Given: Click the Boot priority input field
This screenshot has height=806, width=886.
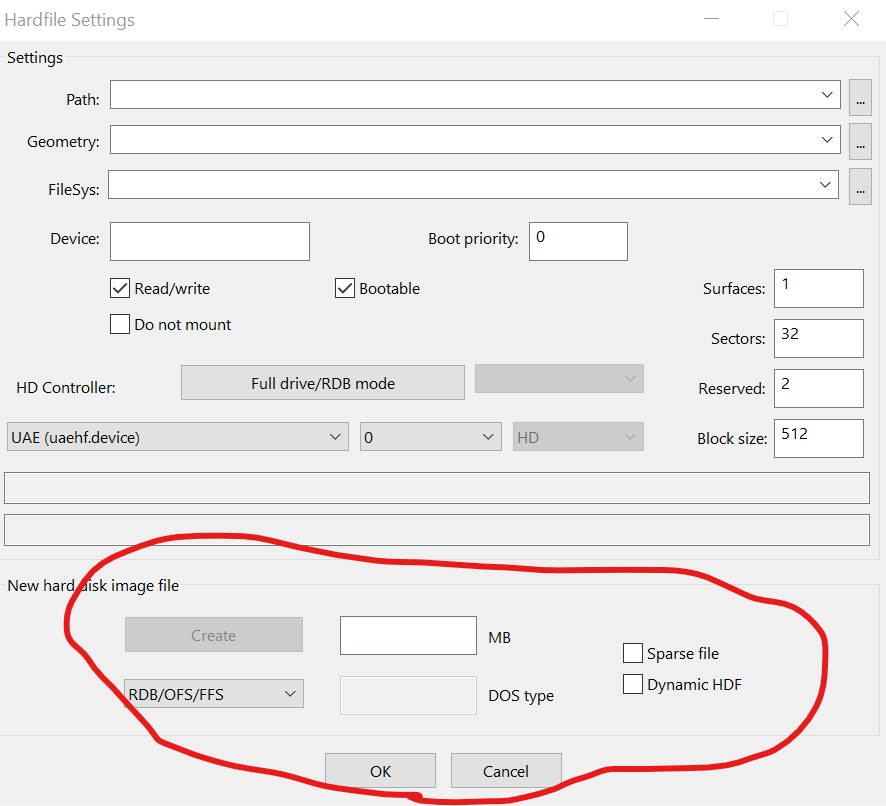Looking at the screenshot, I should (578, 241).
